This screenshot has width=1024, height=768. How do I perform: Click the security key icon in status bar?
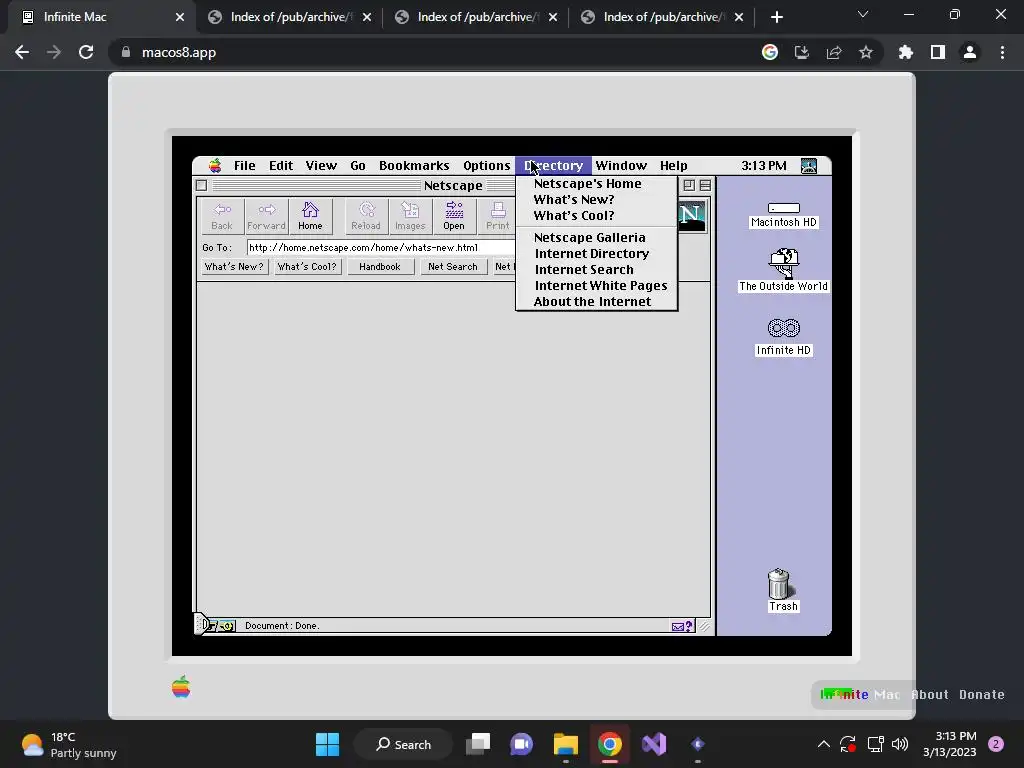pyautogui.click(x=221, y=626)
